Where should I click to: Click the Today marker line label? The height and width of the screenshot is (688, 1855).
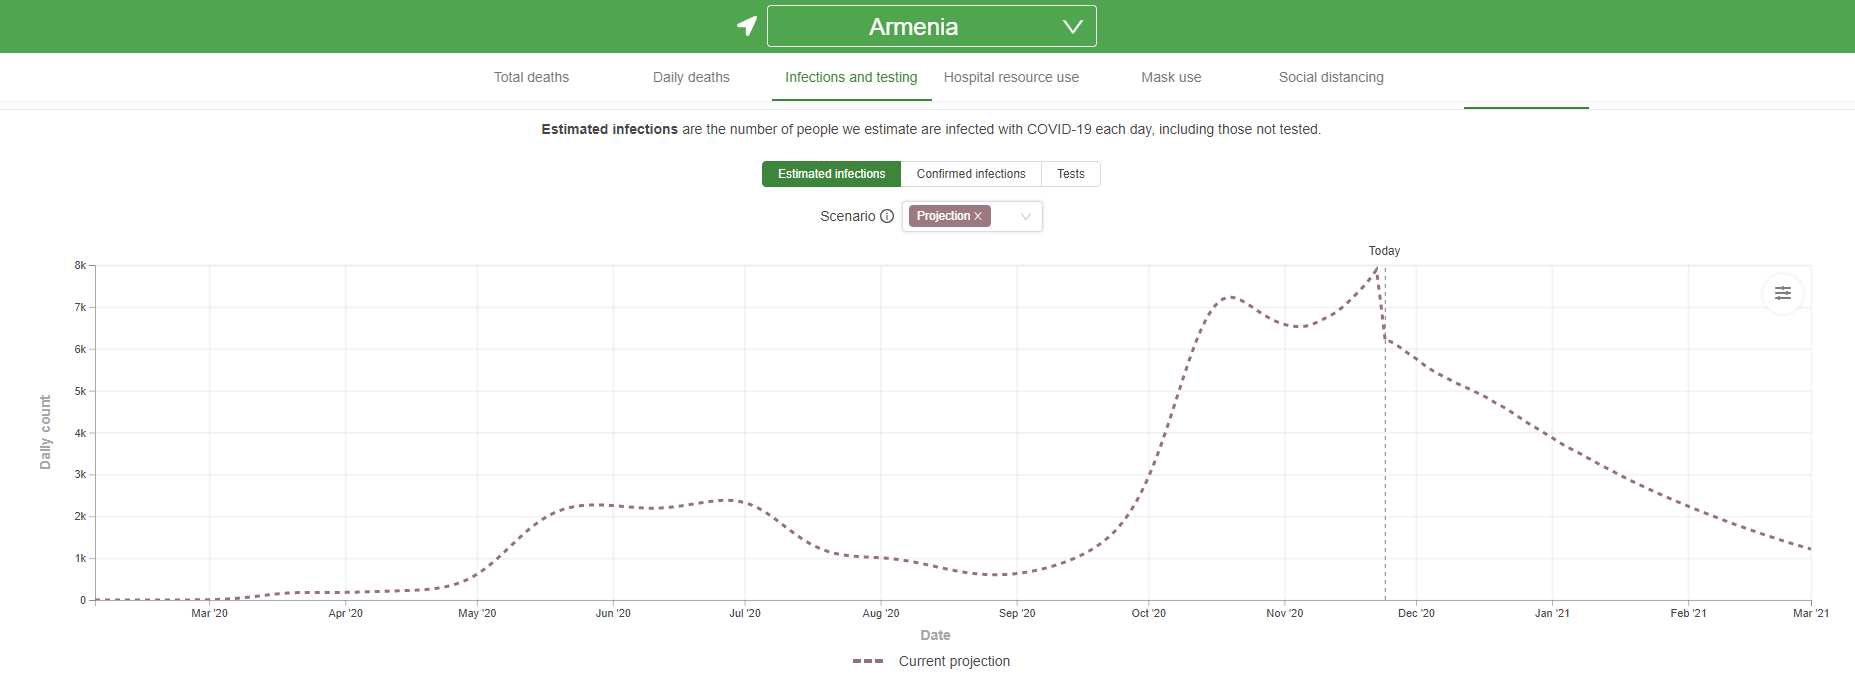click(x=1384, y=251)
